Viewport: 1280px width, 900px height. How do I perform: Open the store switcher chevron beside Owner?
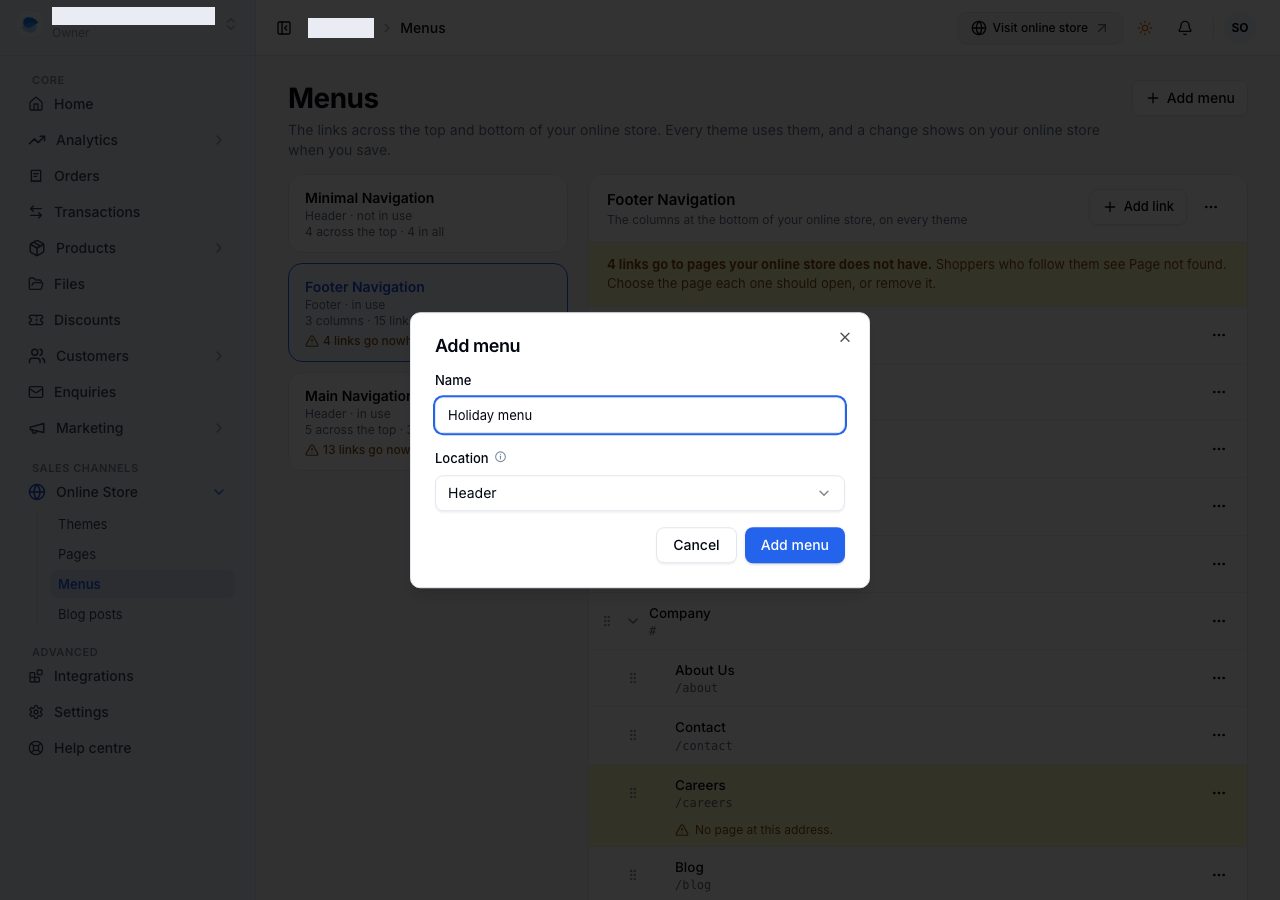(x=231, y=23)
